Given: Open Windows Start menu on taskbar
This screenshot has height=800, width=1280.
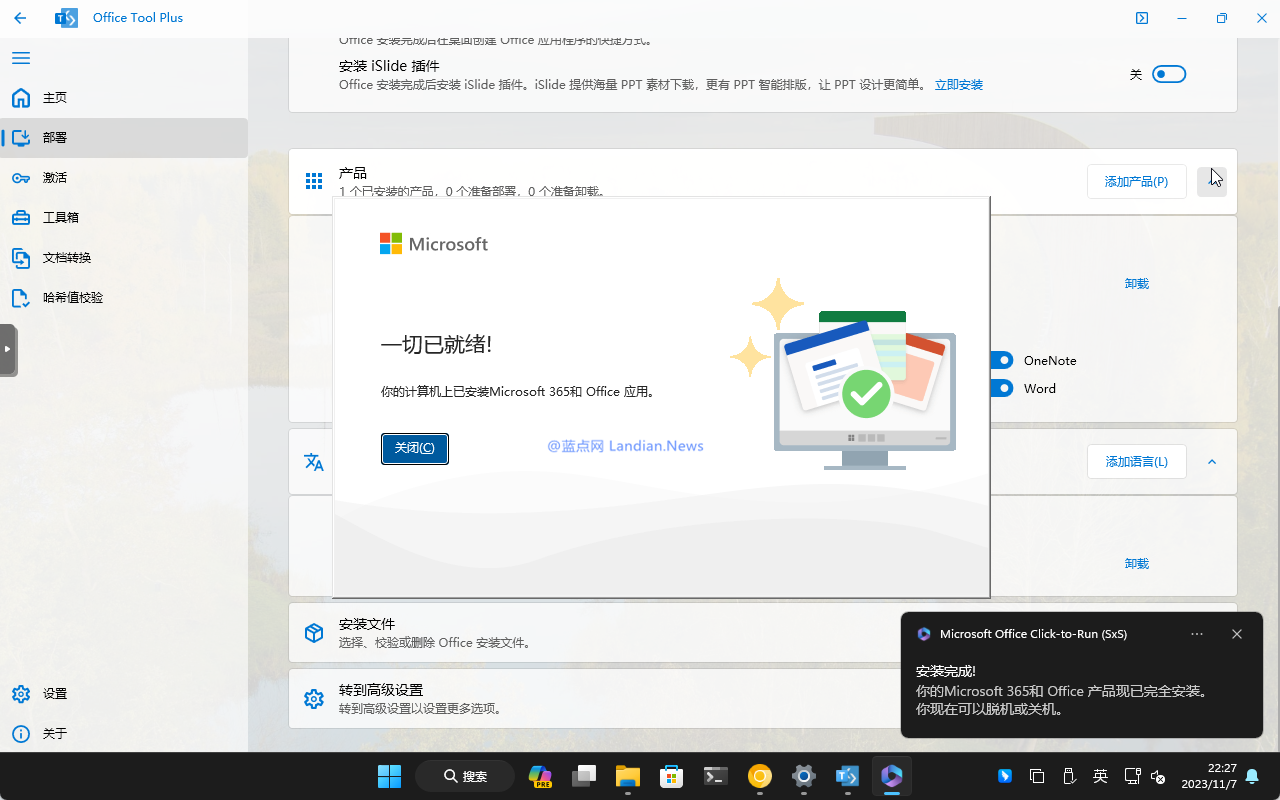Looking at the screenshot, I should (x=389, y=776).
